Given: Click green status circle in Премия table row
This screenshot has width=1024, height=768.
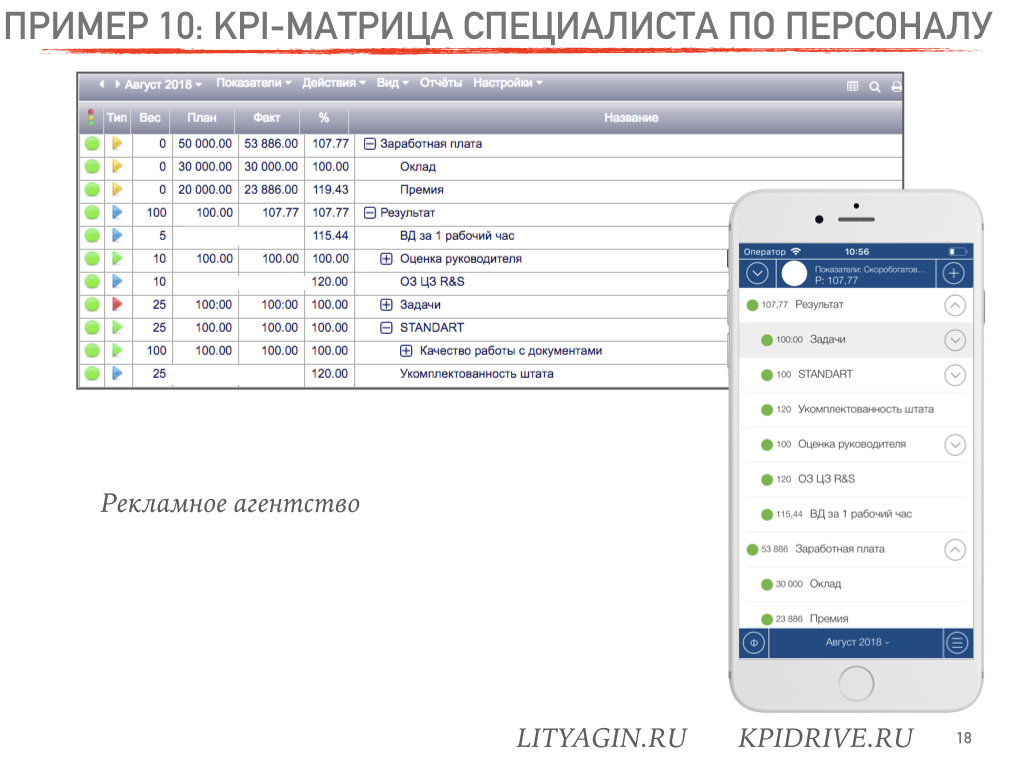Looking at the screenshot, I should (x=92, y=189).
